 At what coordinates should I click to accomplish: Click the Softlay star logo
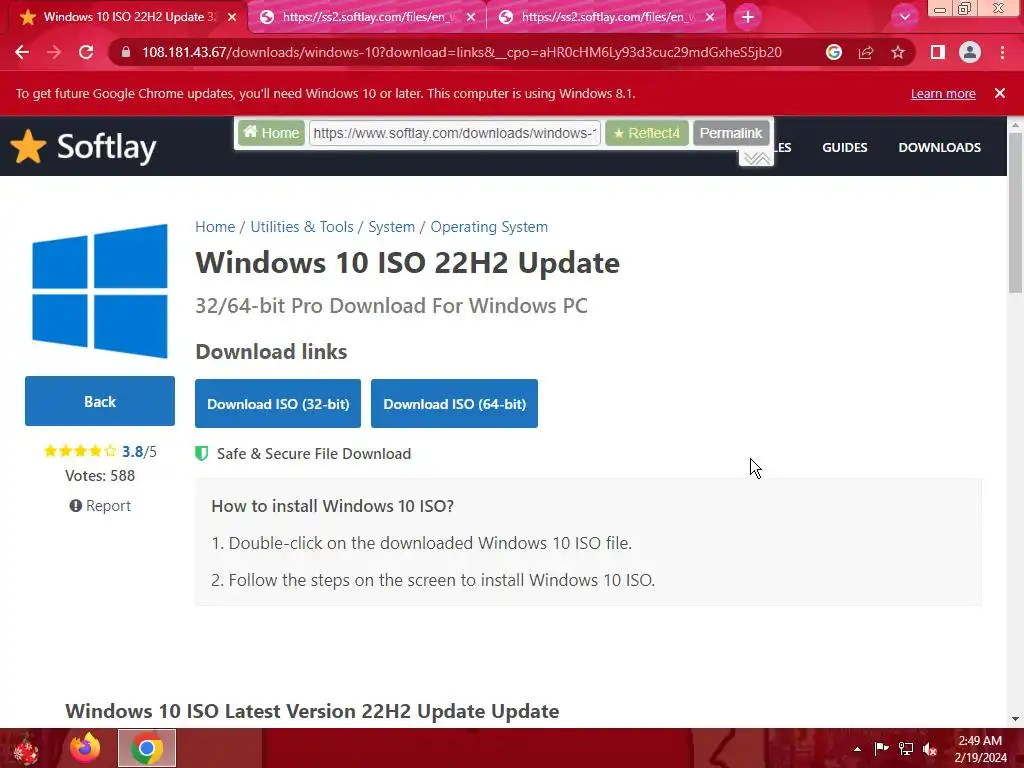coord(28,146)
